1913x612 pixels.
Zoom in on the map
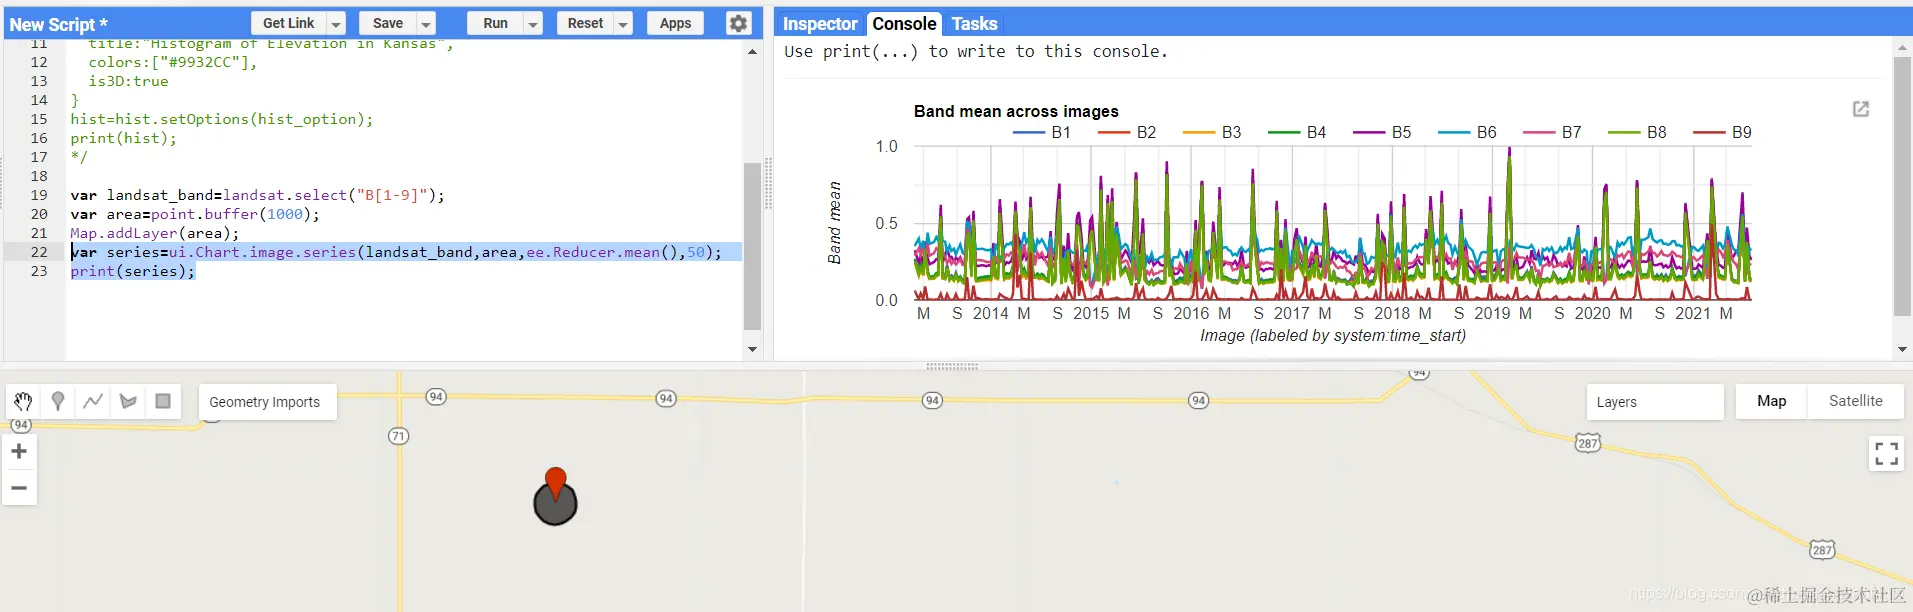(19, 451)
